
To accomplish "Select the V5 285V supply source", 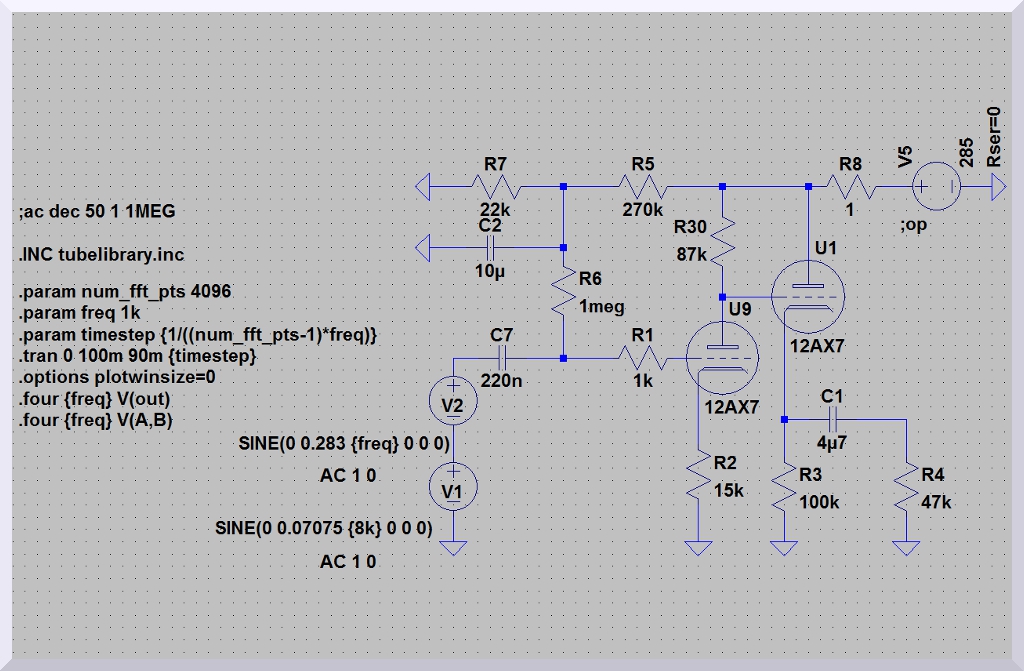I will point(935,187).
